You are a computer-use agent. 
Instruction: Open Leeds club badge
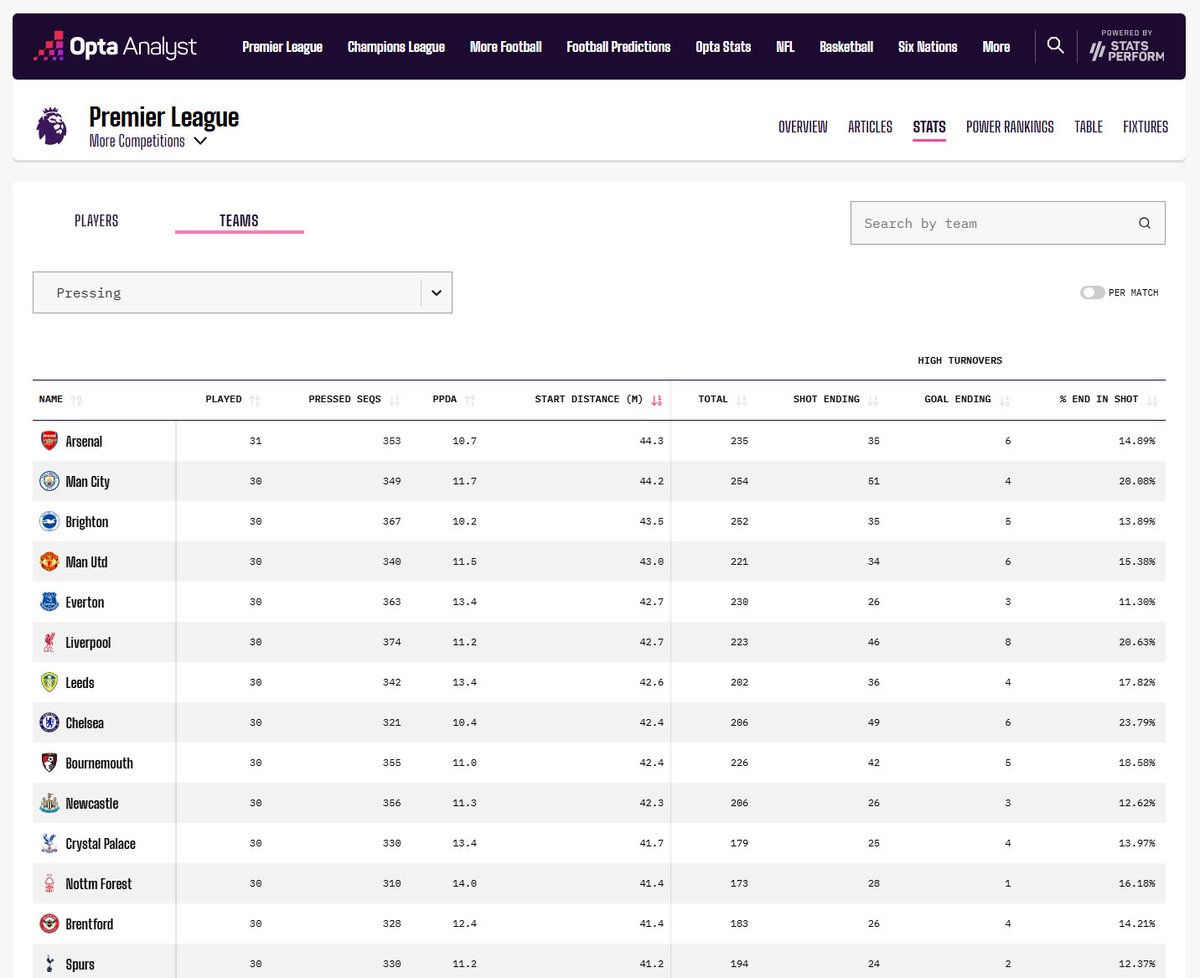tap(49, 682)
